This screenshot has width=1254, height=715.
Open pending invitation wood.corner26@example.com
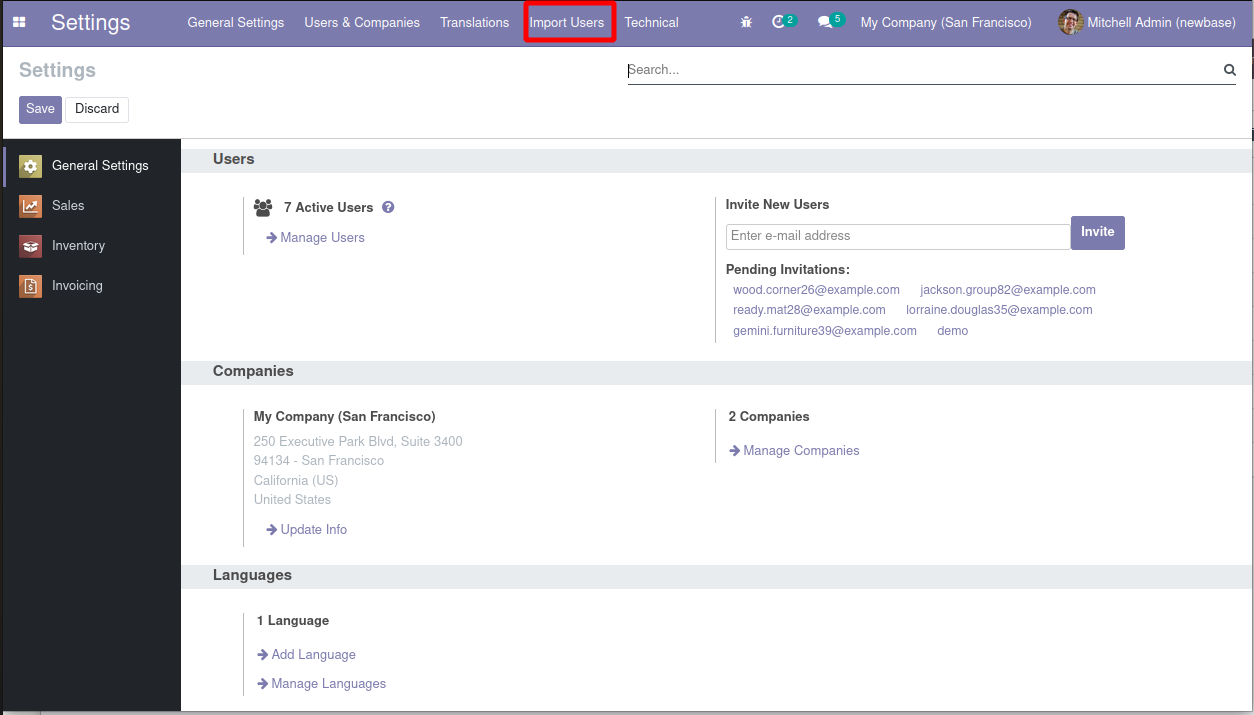816,290
